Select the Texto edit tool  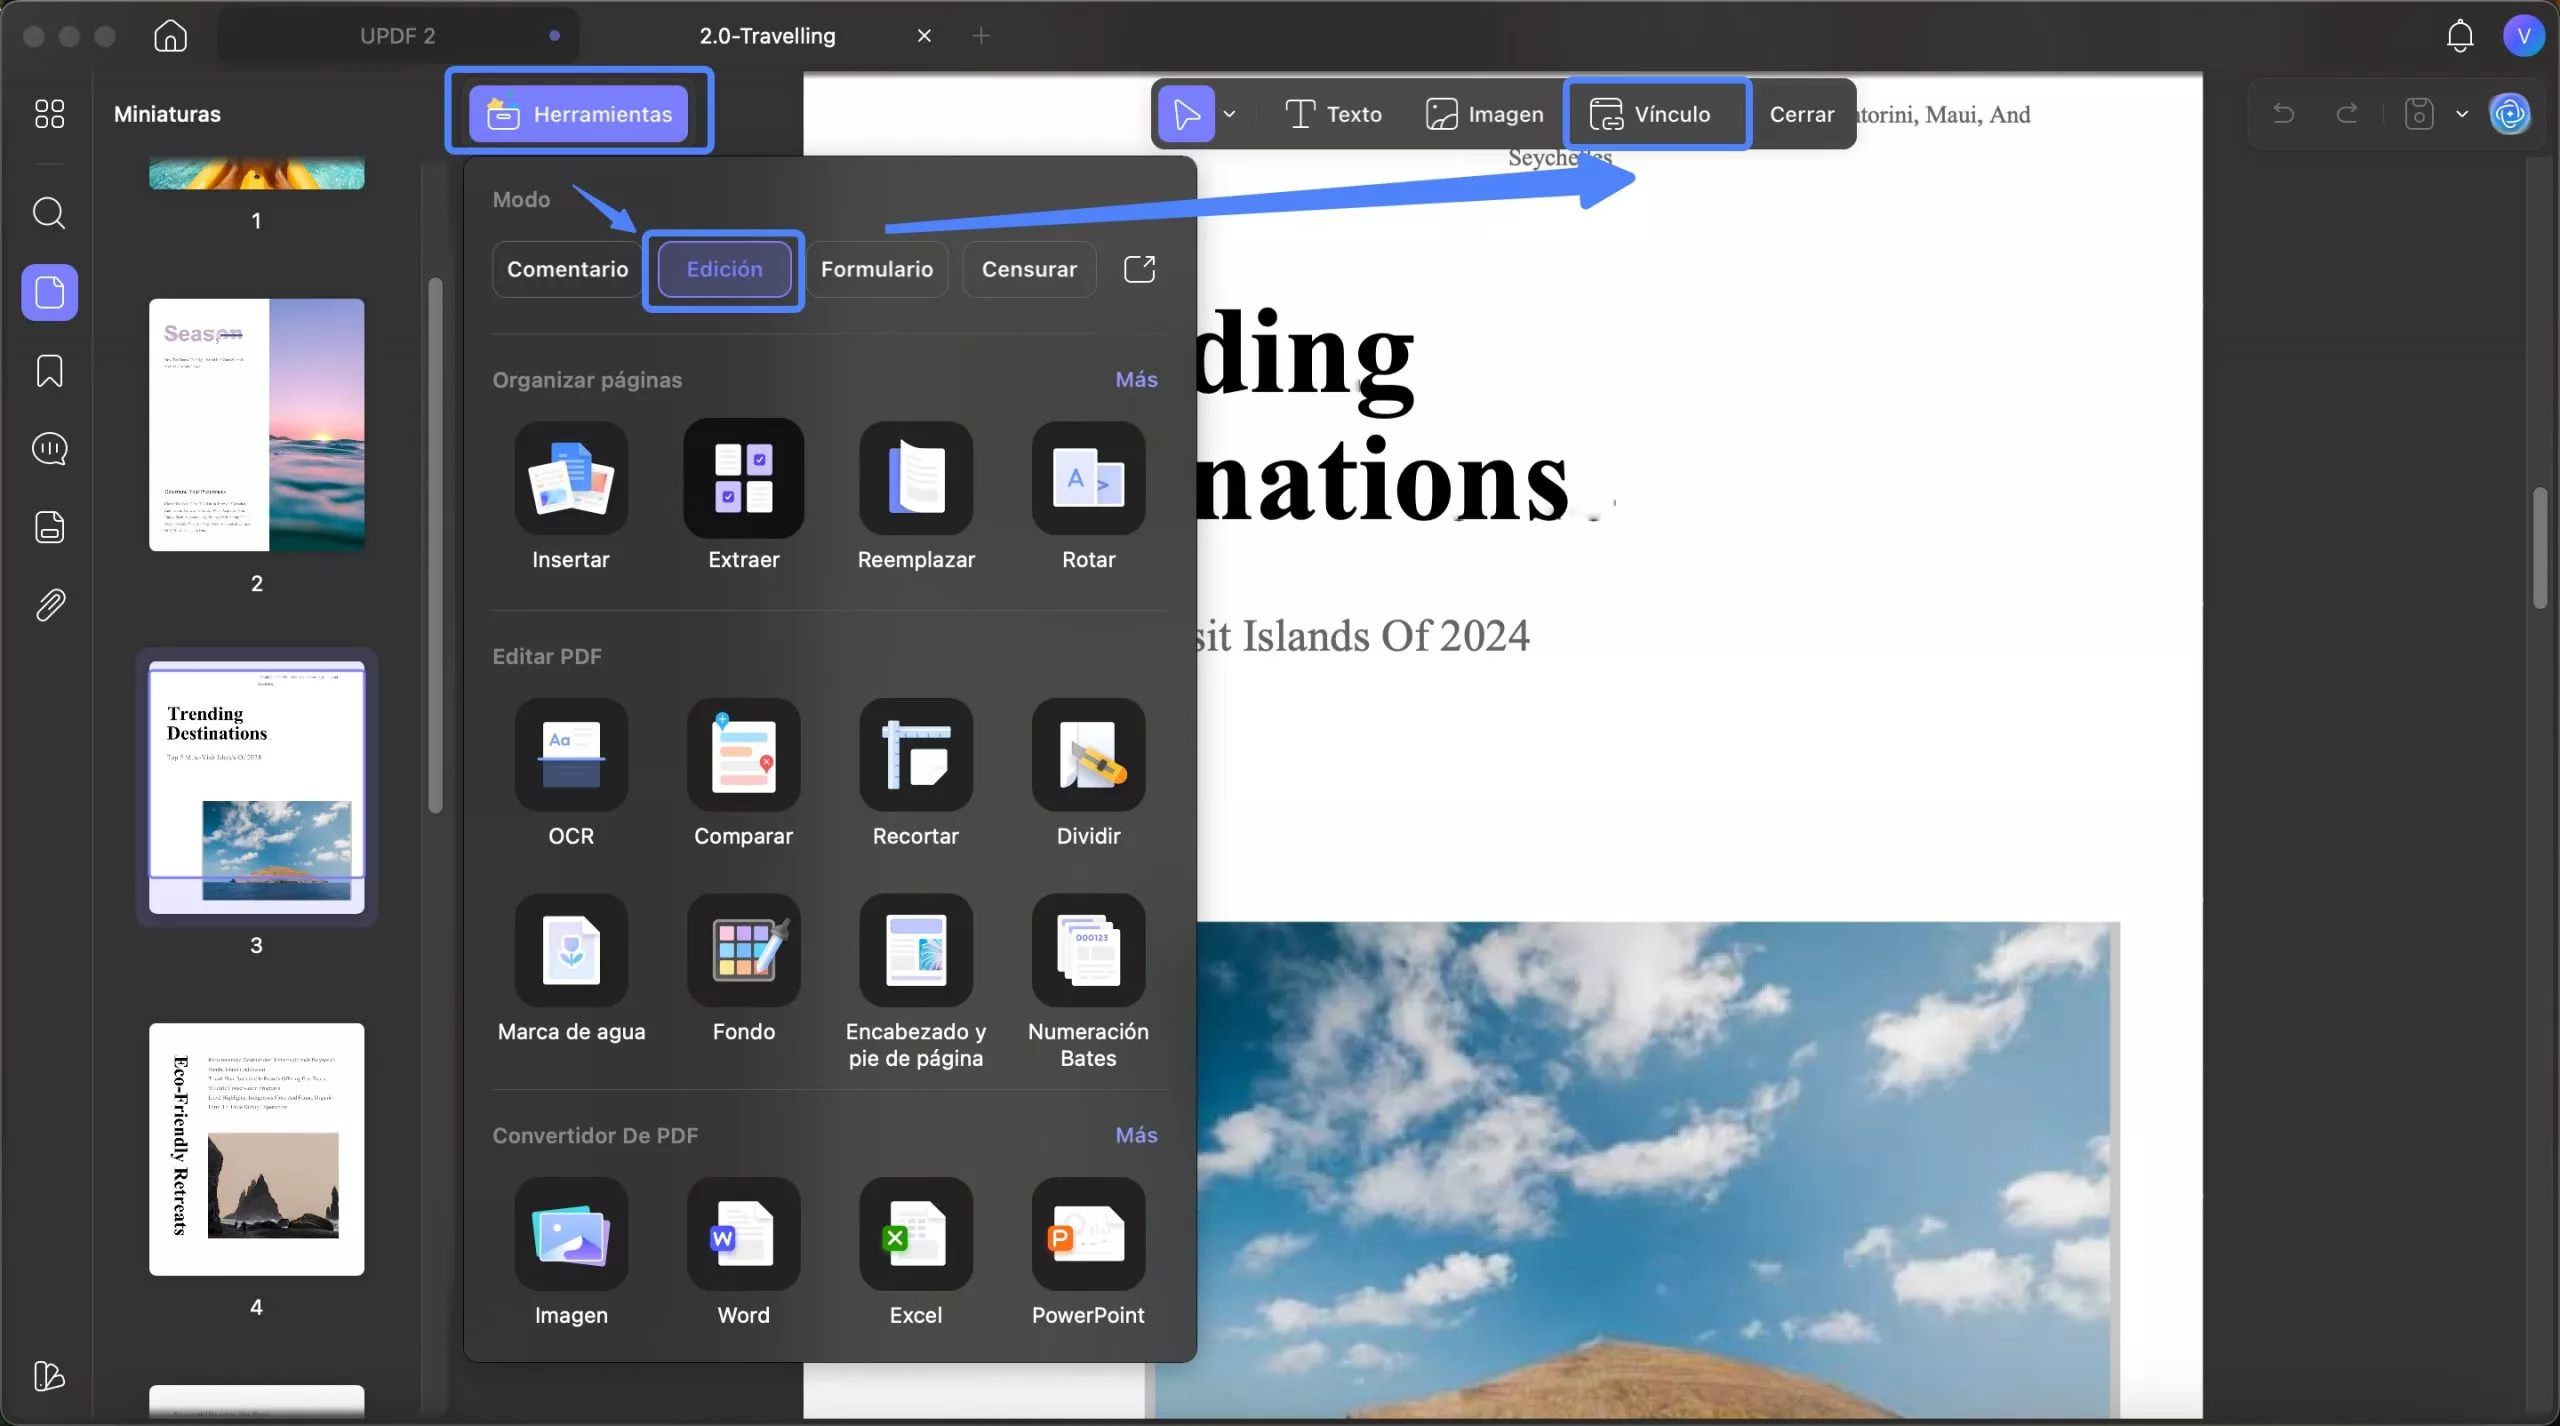(x=1333, y=114)
